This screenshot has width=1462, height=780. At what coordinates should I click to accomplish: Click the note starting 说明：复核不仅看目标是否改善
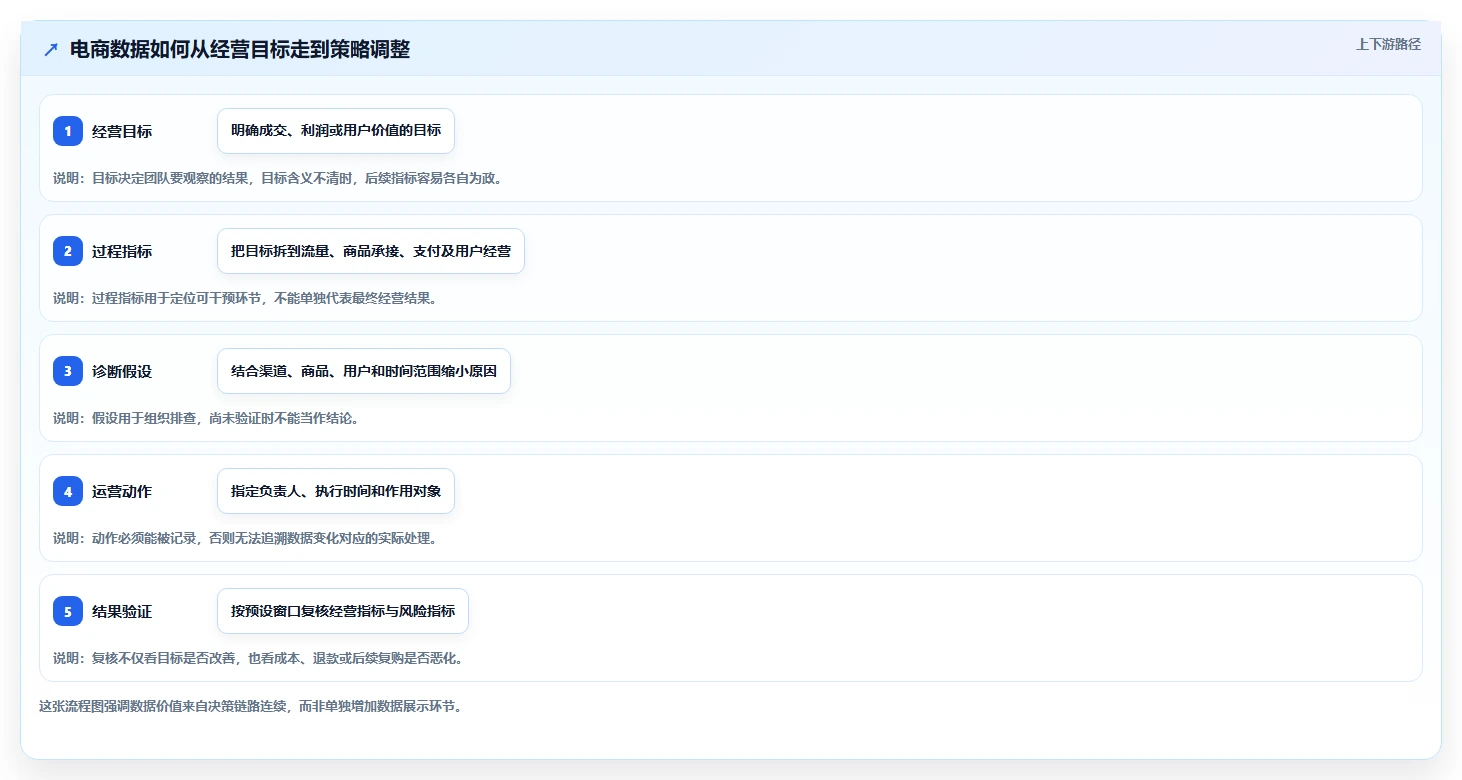click(x=258, y=658)
